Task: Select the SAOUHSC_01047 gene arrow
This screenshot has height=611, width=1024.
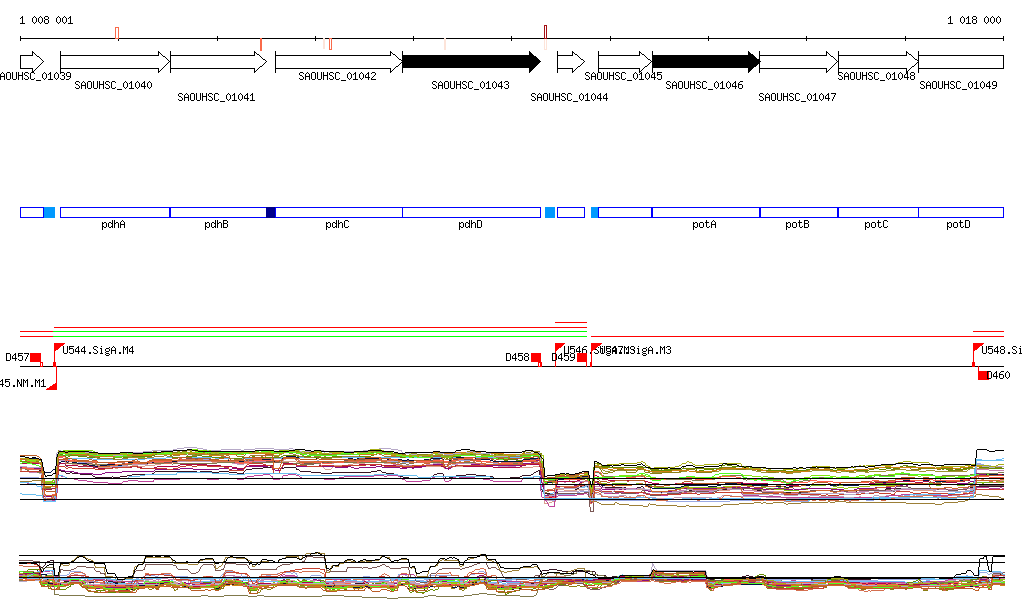Action: 799,62
